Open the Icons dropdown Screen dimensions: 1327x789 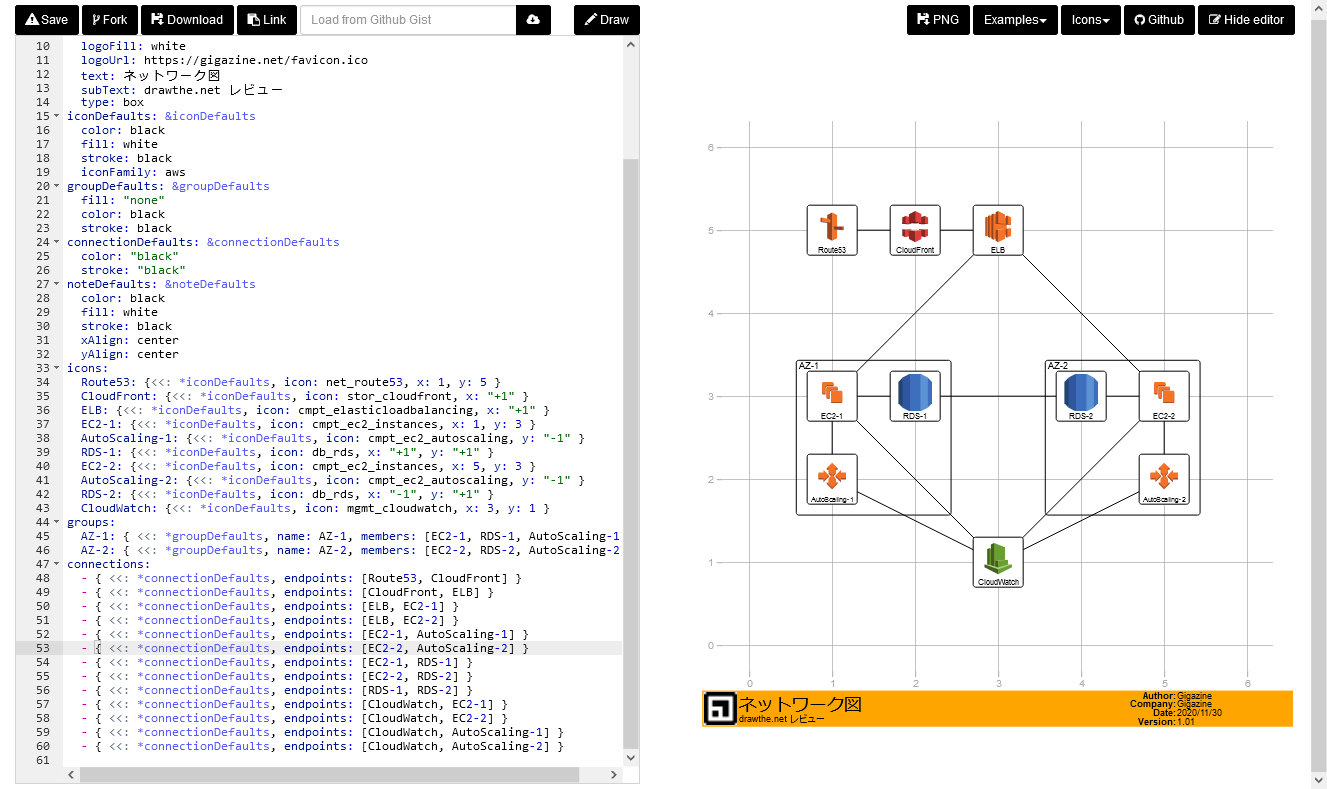click(x=1090, y=19)
